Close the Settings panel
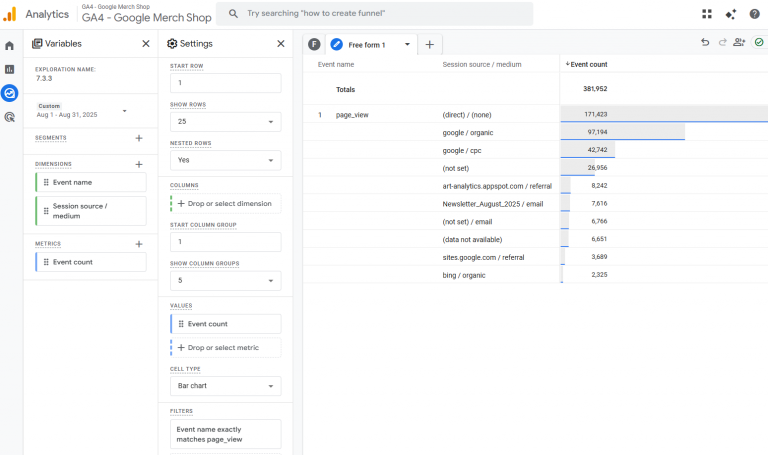Image resolution: width=768 pixels, height=455 pixels. pos(281,44)
